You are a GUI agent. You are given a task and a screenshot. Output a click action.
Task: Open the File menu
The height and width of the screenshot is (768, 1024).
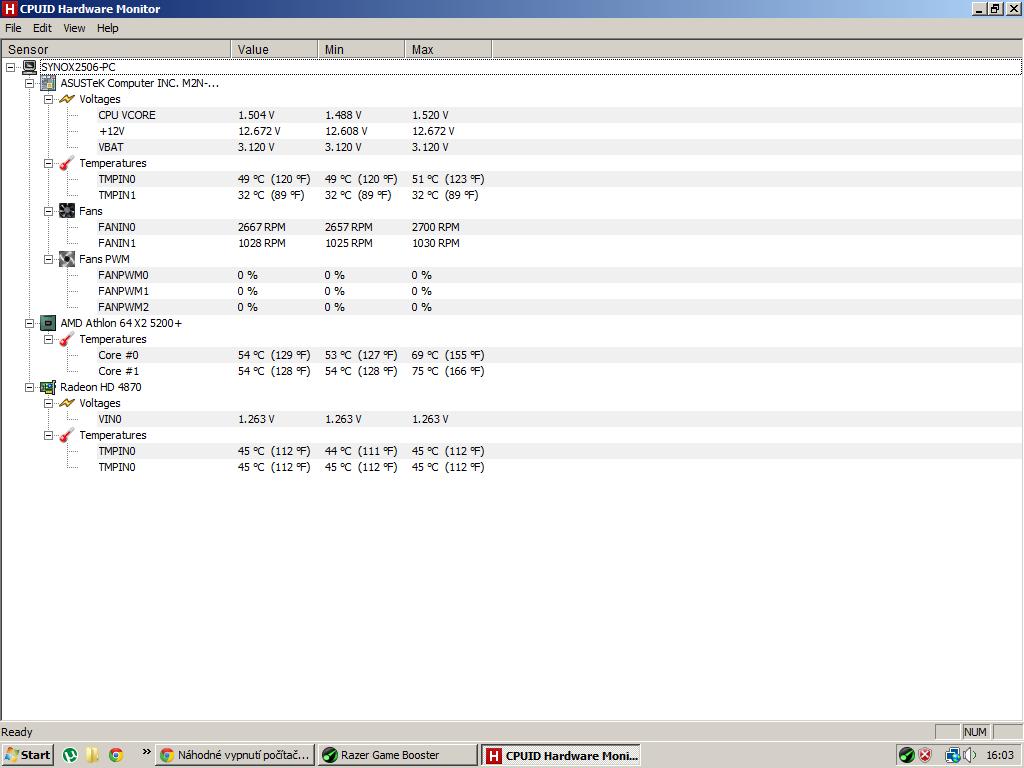[13, 28]
